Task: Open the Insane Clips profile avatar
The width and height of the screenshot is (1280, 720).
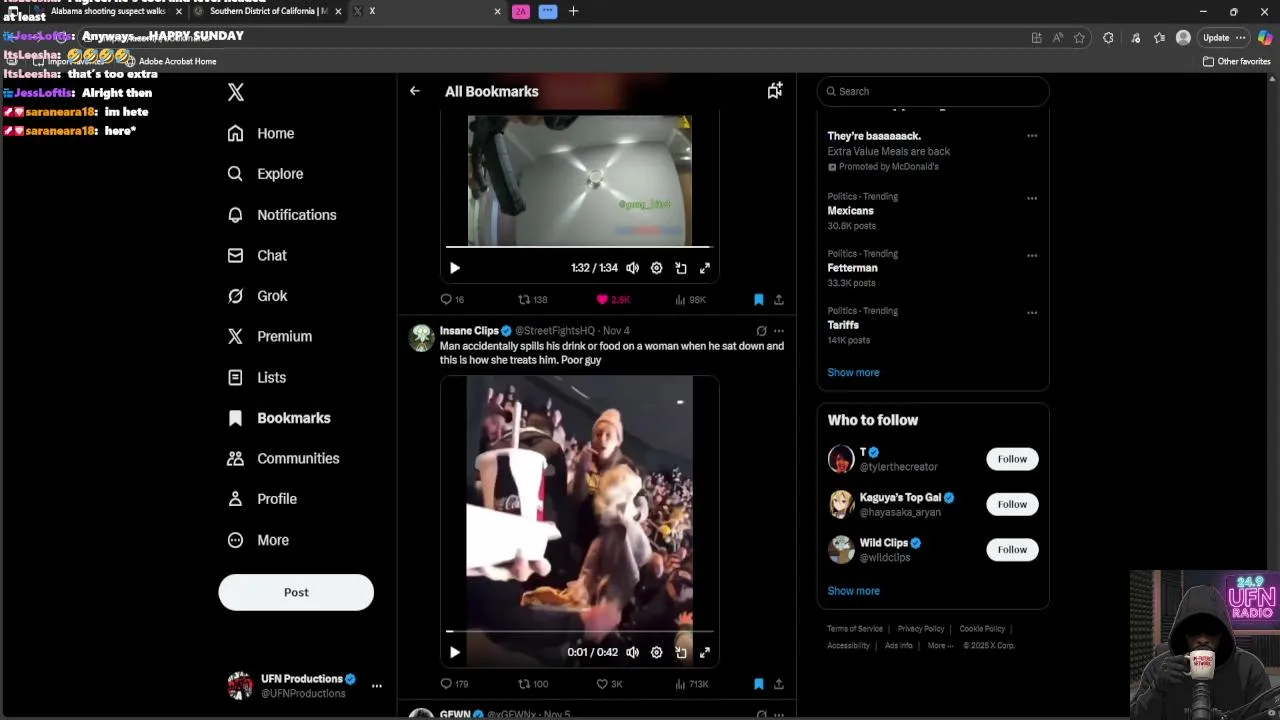Action: pos(422,337)
